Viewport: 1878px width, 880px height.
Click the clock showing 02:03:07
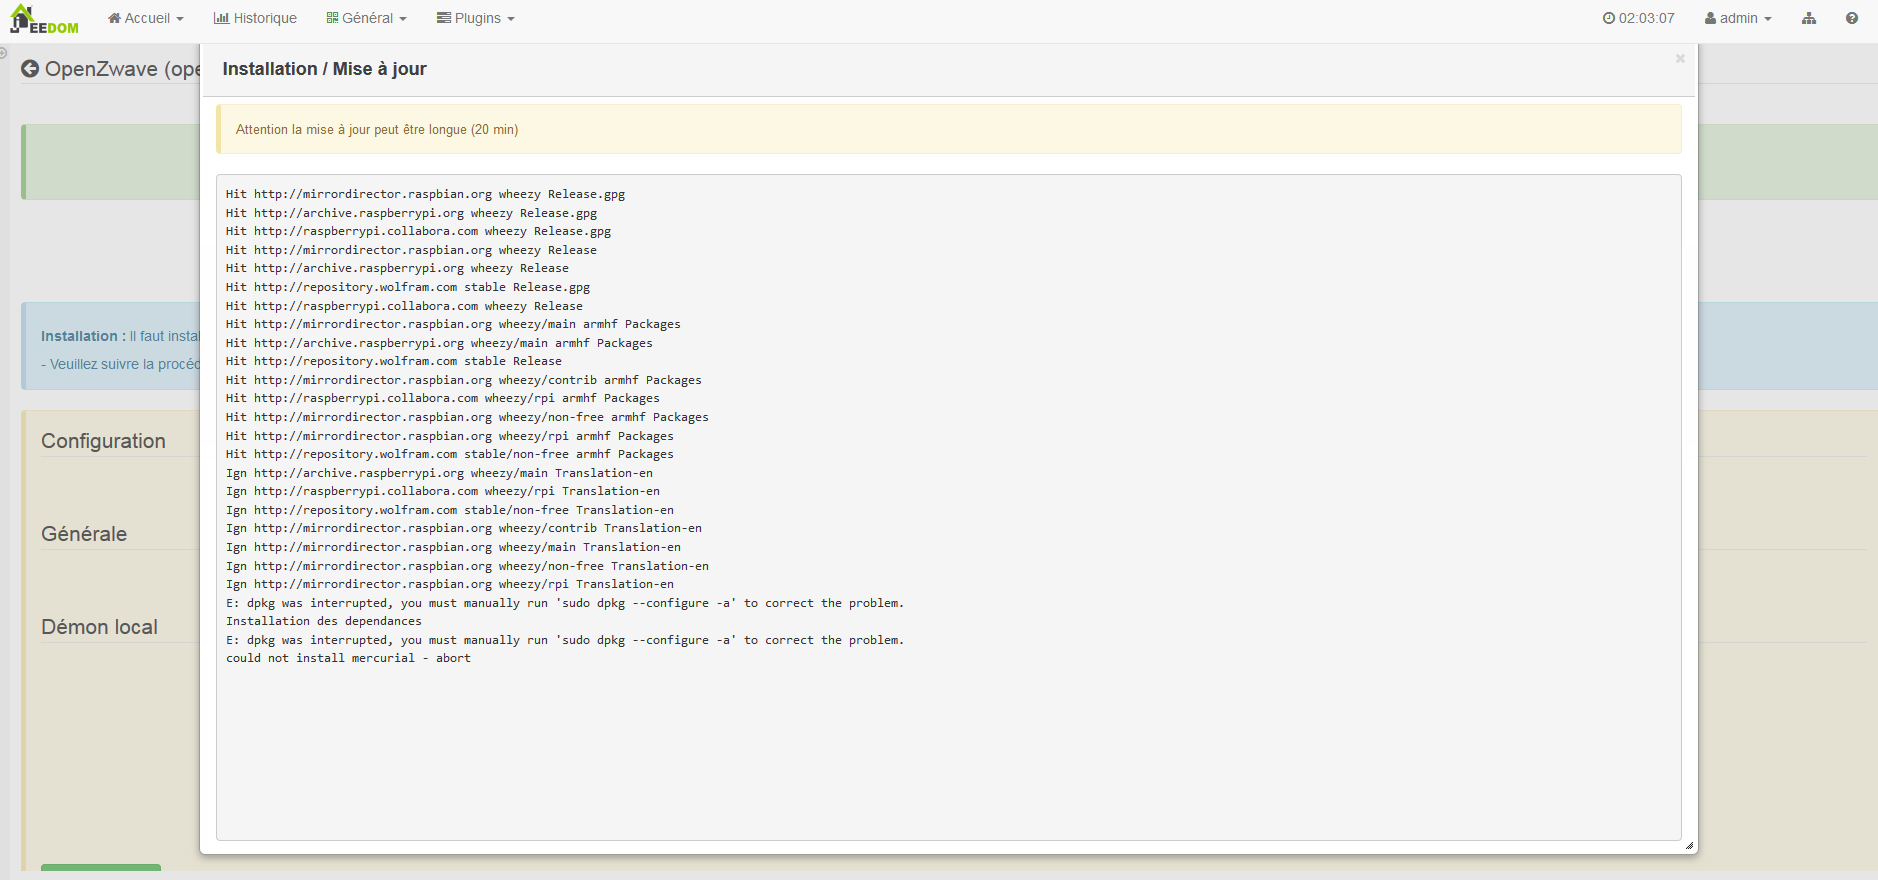tap(1638, 18)
